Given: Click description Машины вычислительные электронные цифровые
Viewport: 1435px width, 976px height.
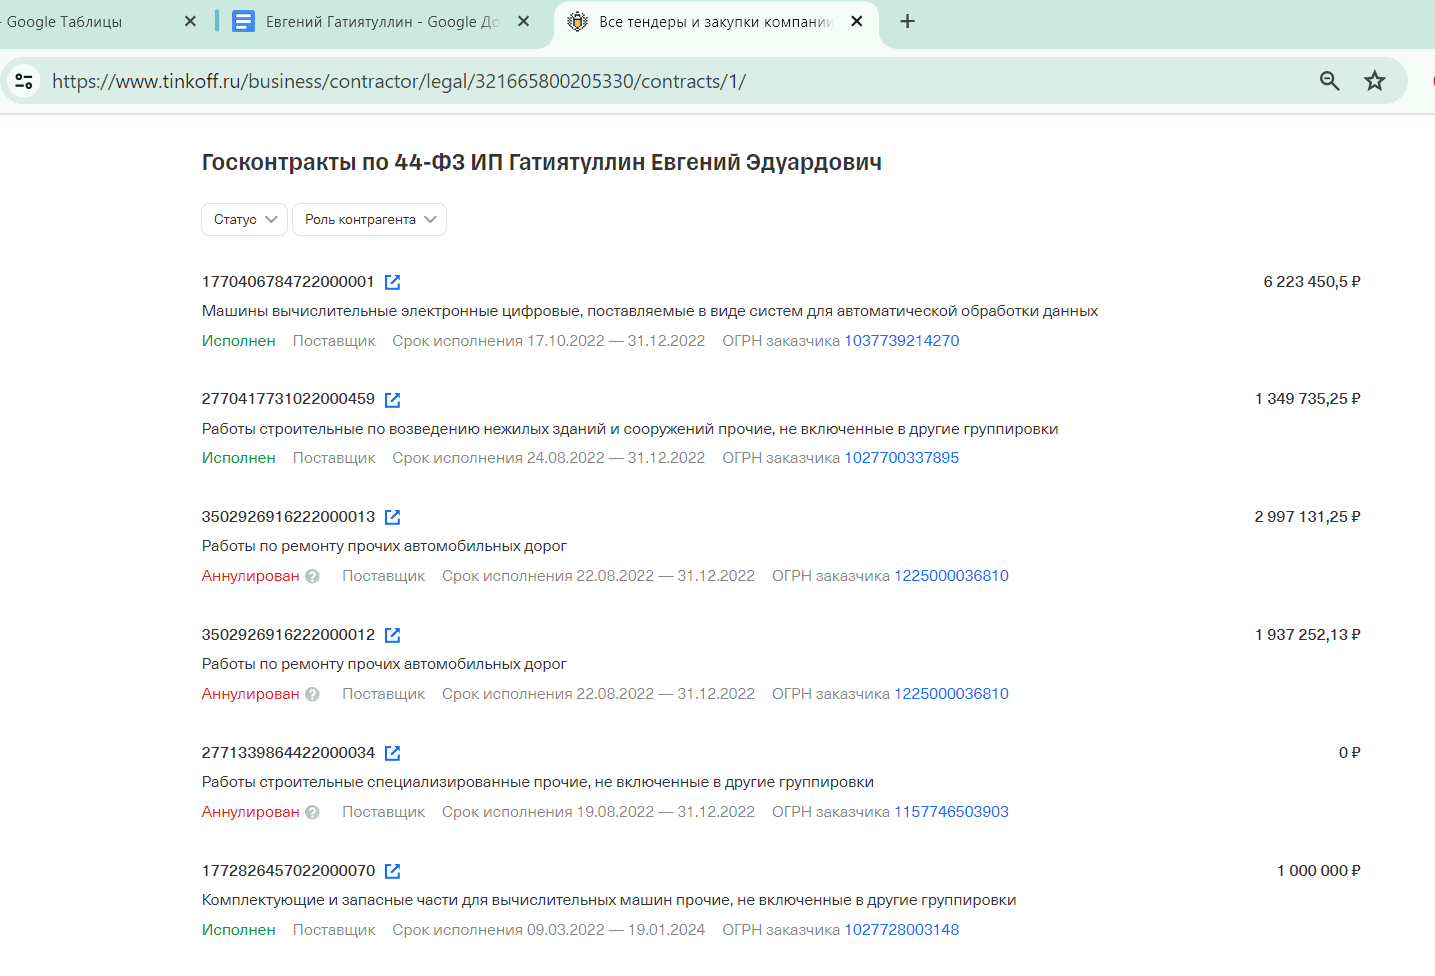Looking at the screenshot, I should (x=650, y=311).
